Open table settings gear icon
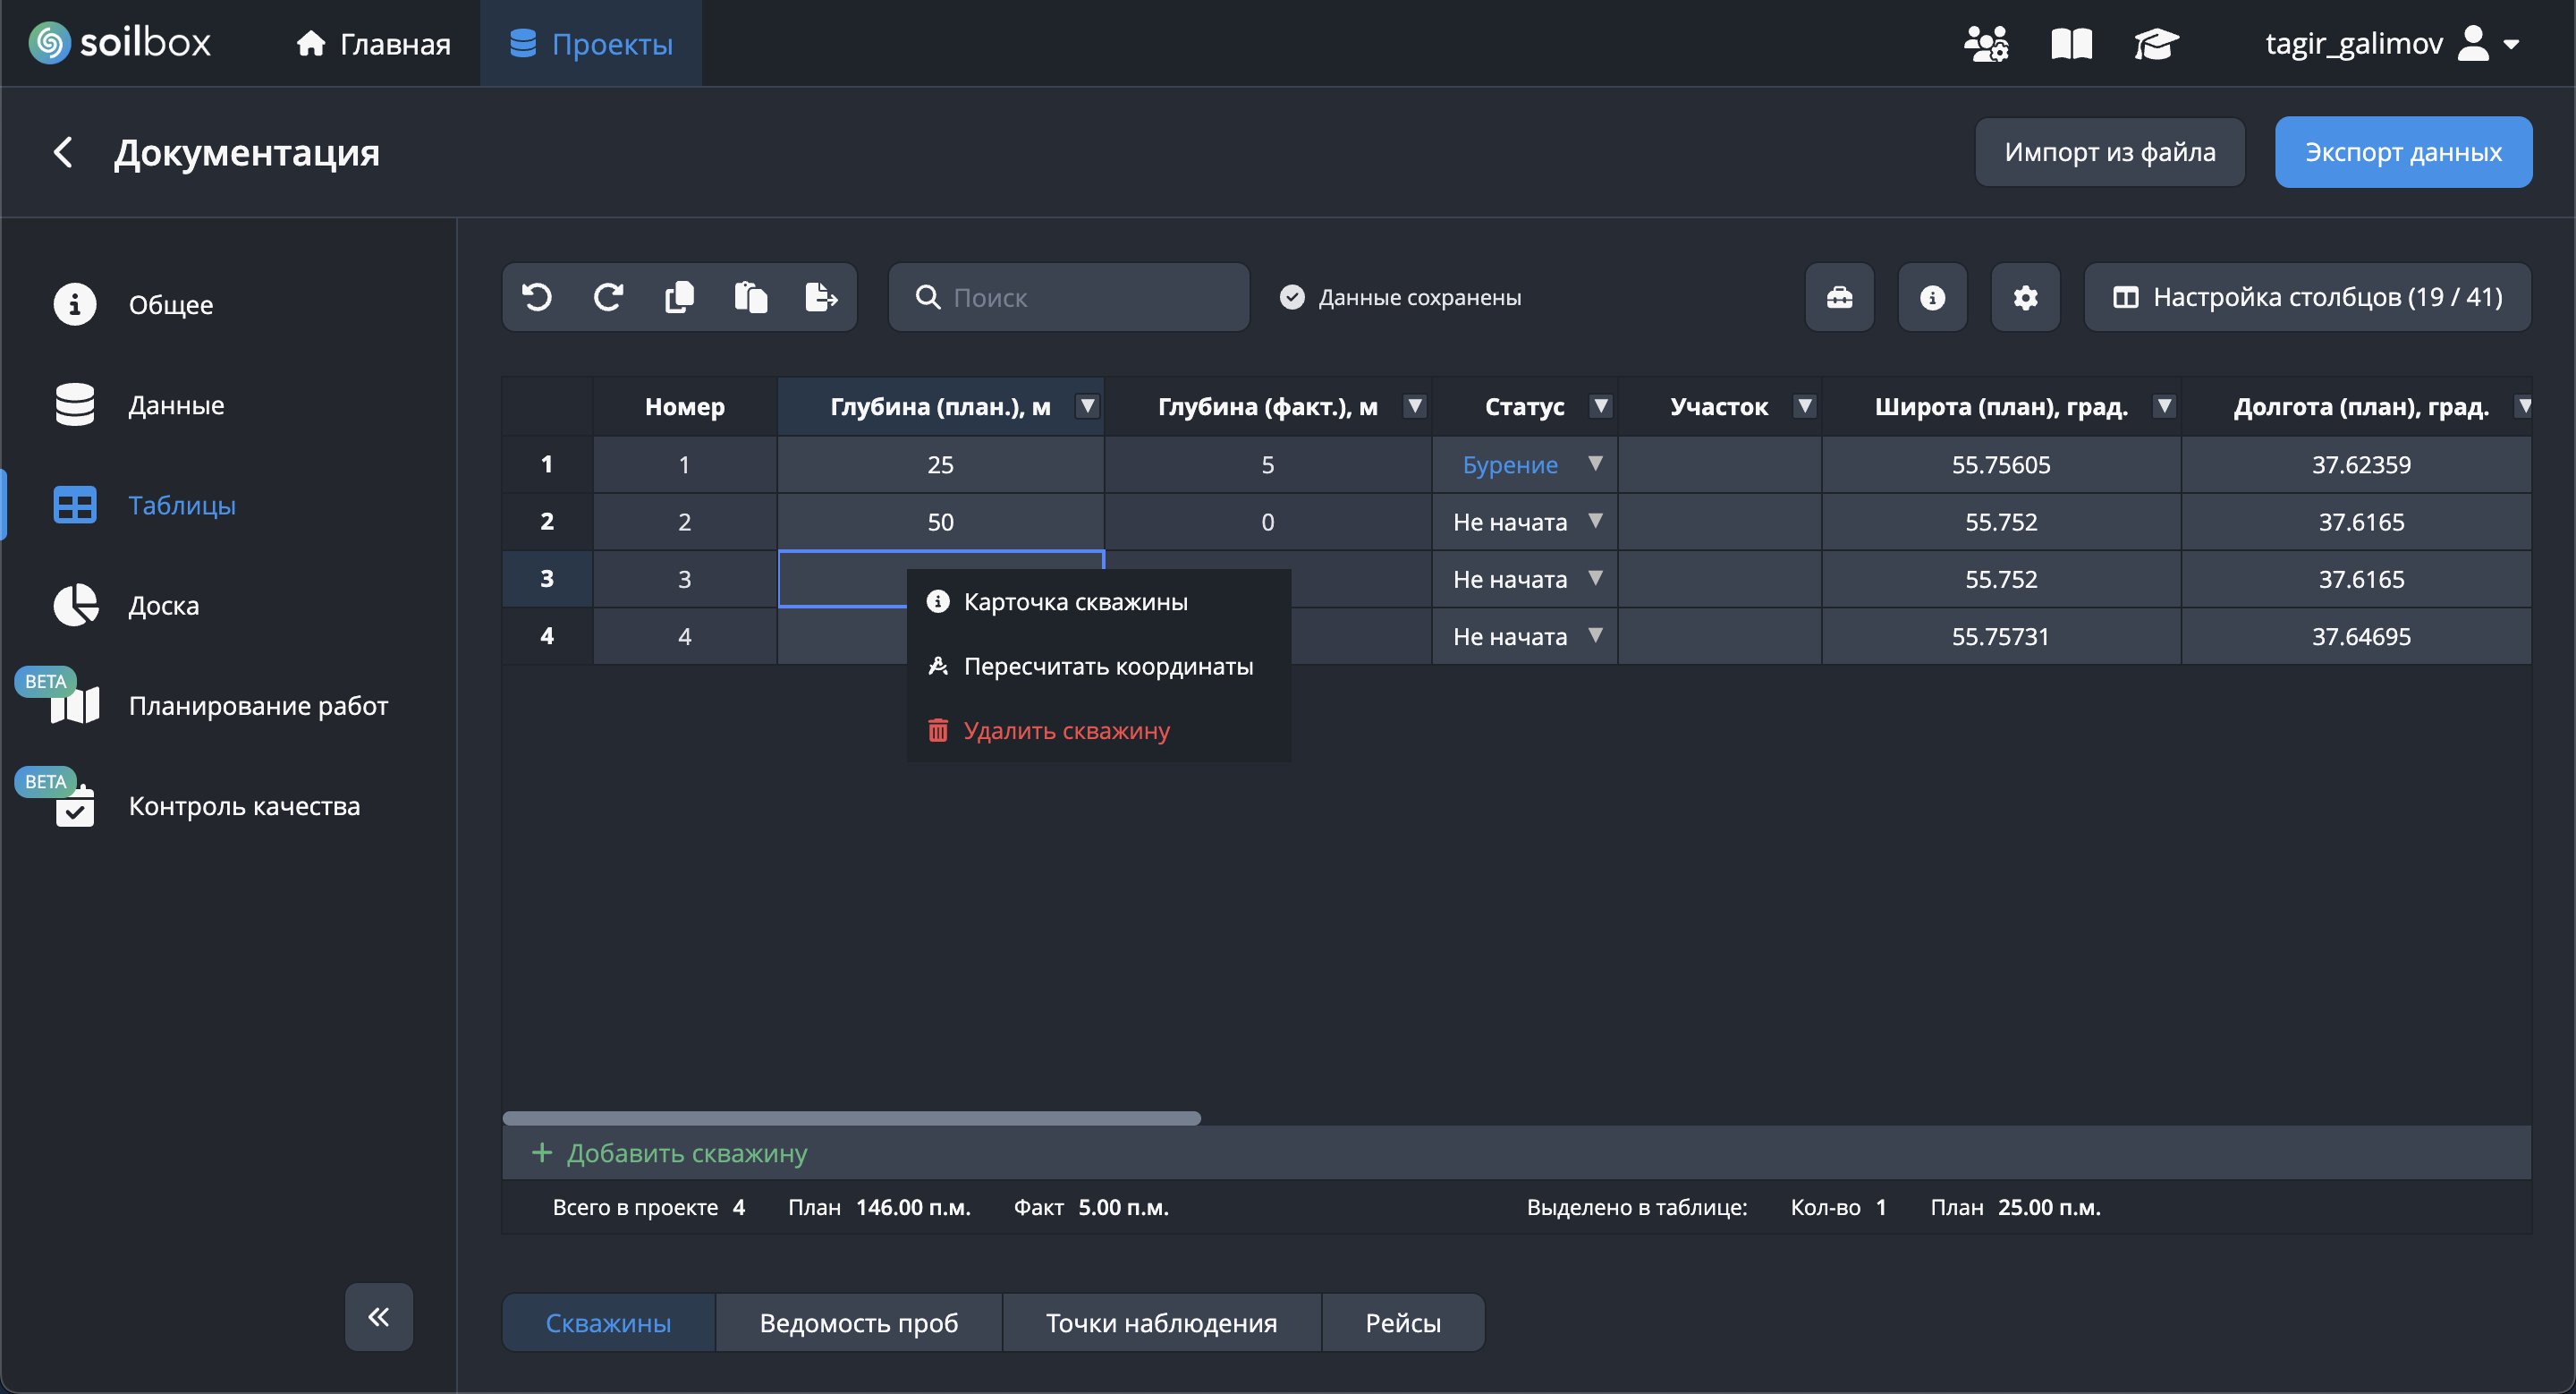Image resolution: width=2576 pixels, height=1394 pixels. 2025,297
